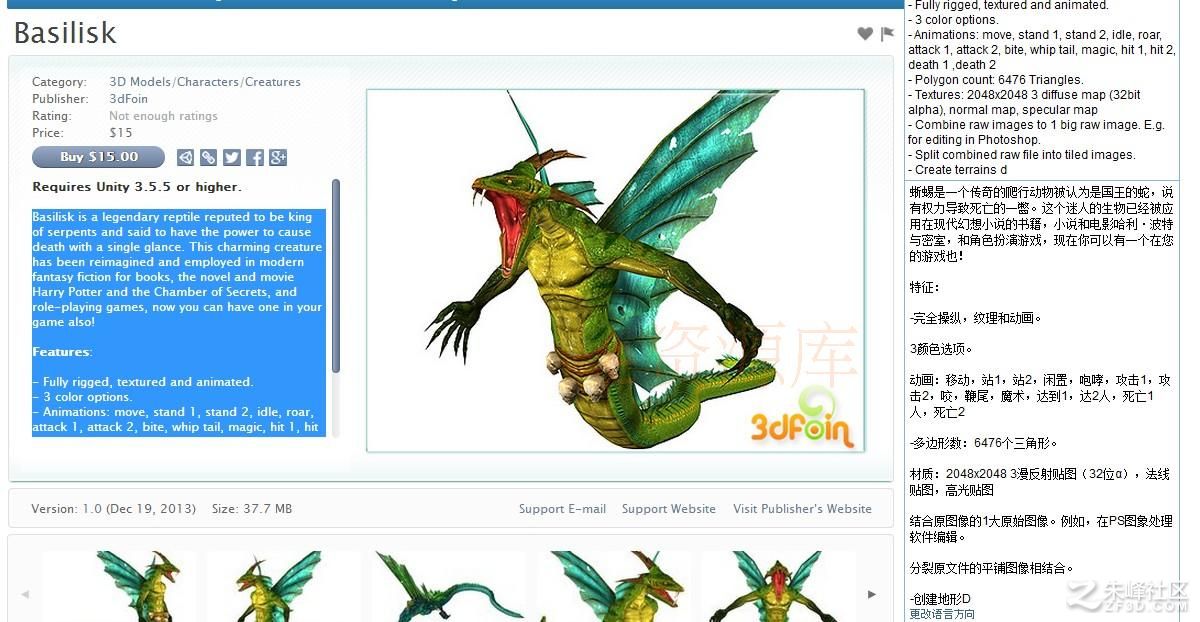Share Basilisk on Twitter
The image size is (1200, 622).
[232, 157]
